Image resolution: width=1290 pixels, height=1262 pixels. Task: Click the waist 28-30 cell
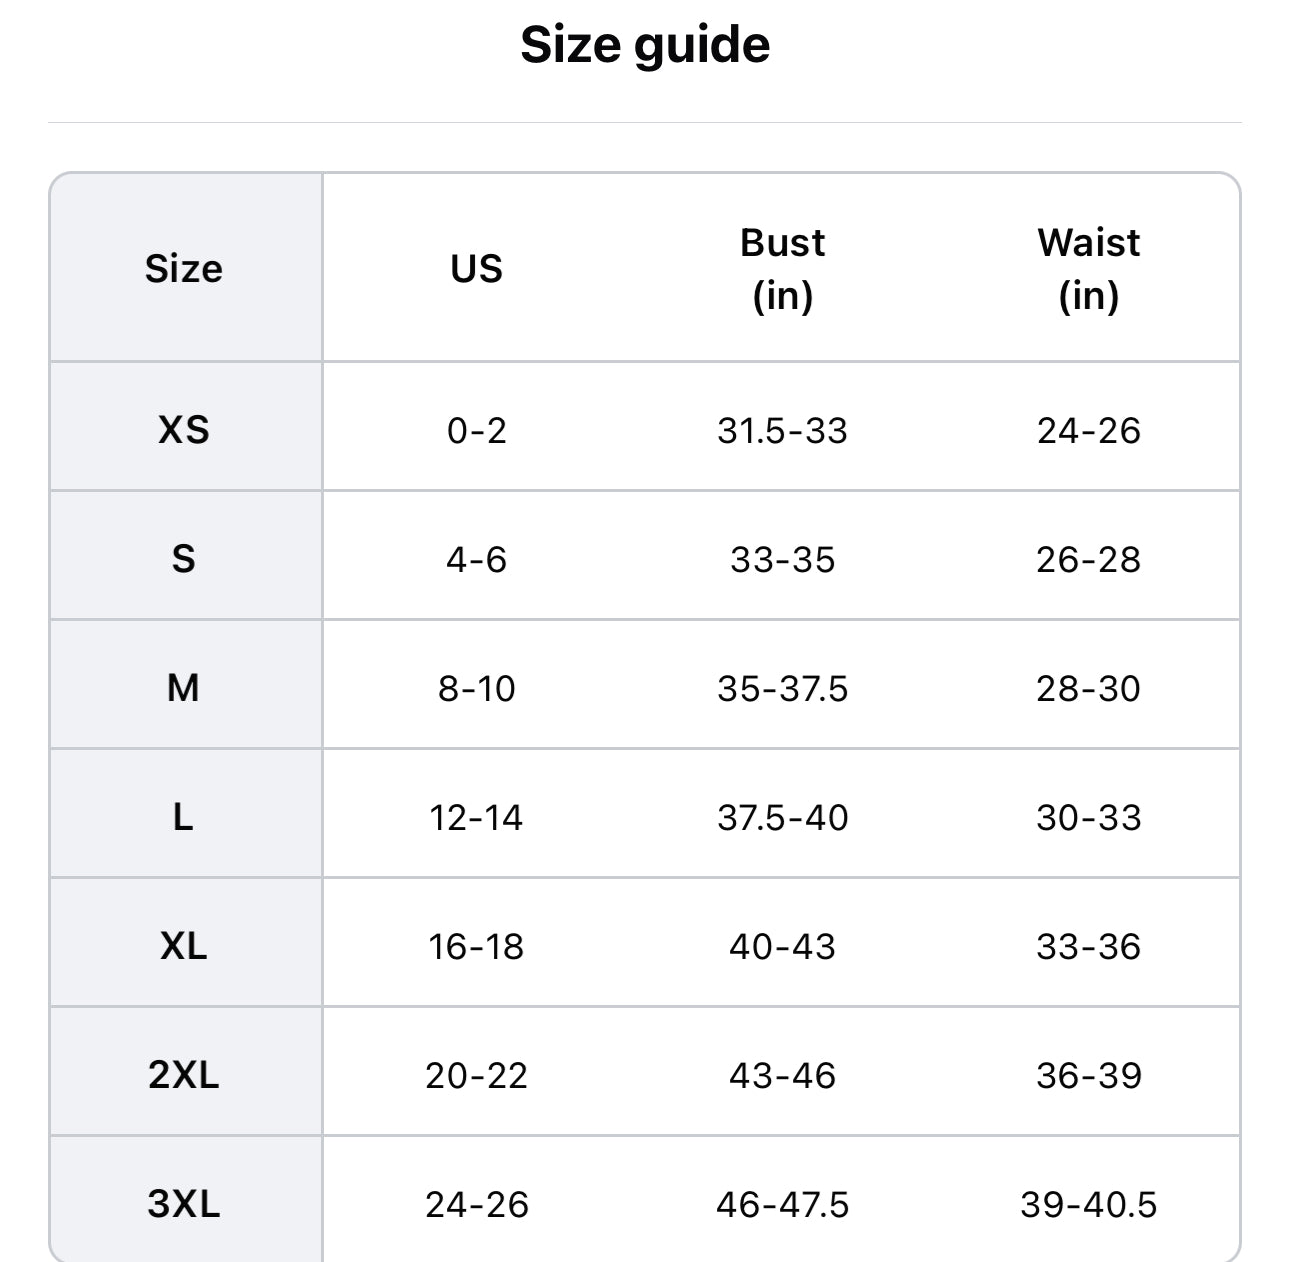click(1088, 688)
